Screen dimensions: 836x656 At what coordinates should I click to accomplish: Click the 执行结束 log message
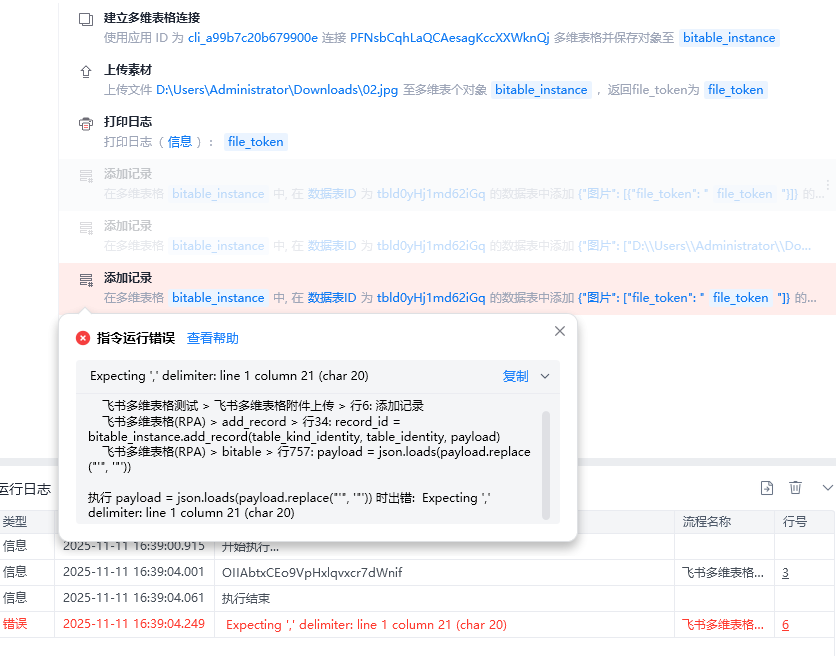tap(246, 598)
